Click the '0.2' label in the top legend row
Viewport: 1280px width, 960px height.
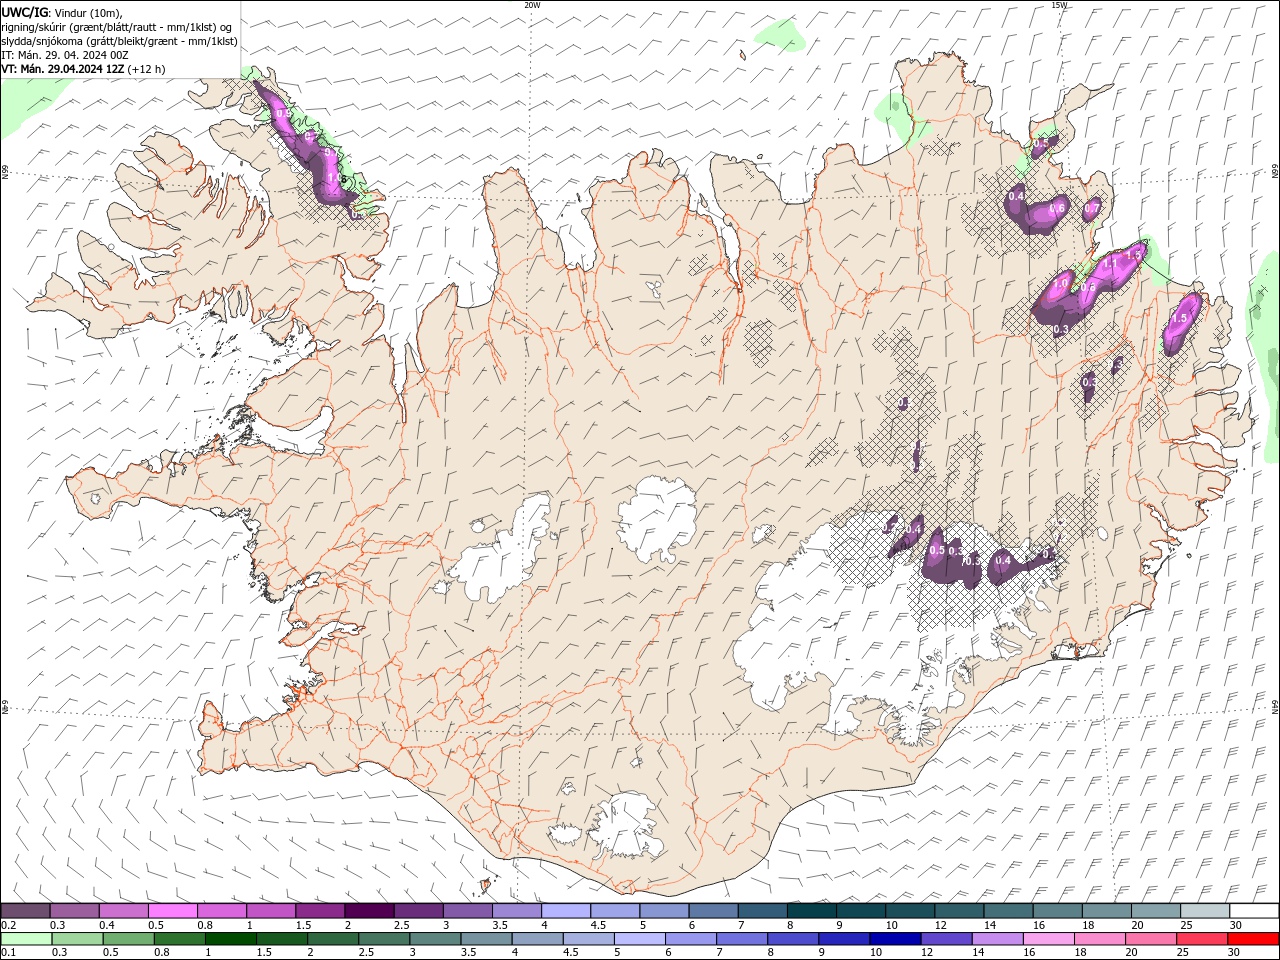tap(9, 925)
